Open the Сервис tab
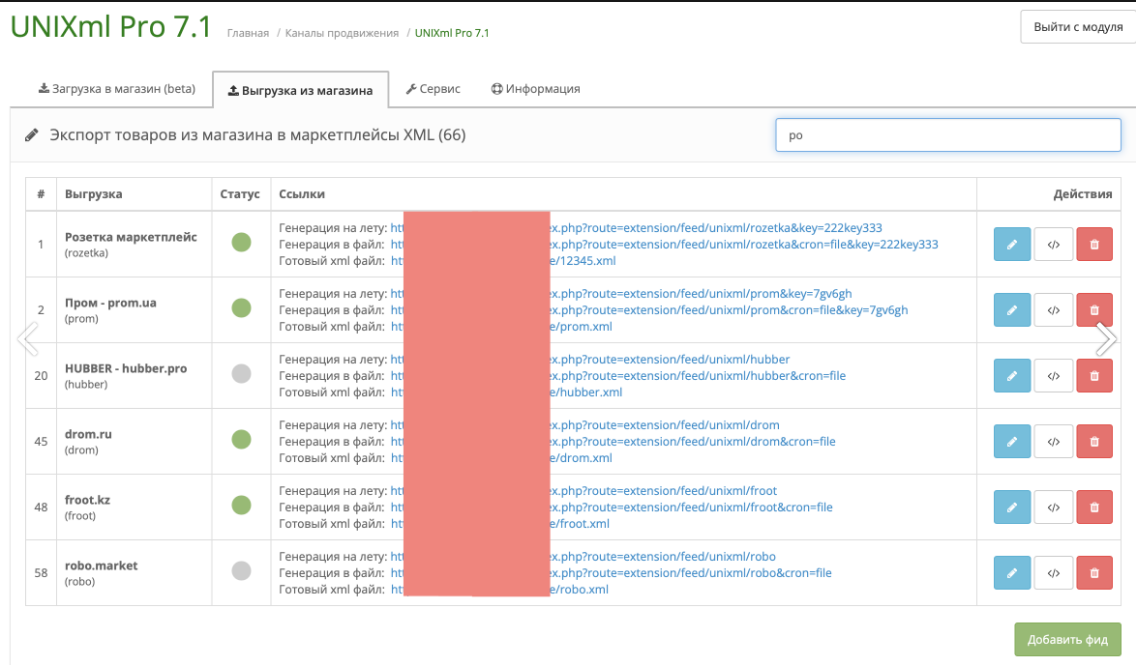Viewport: 1136px width, 665px height. click(x=433, y=89)
